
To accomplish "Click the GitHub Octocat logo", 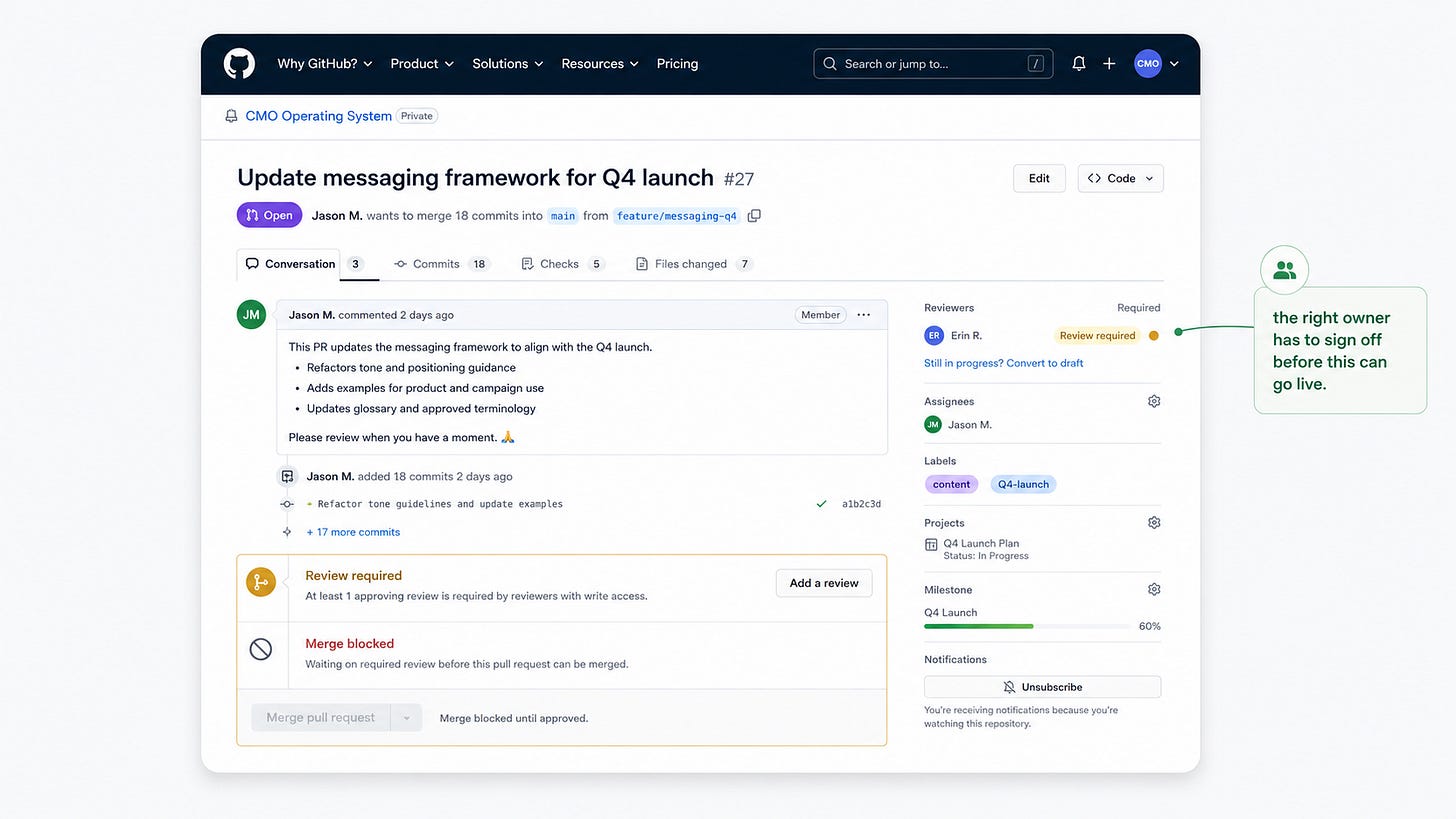I will pos(240,64).
